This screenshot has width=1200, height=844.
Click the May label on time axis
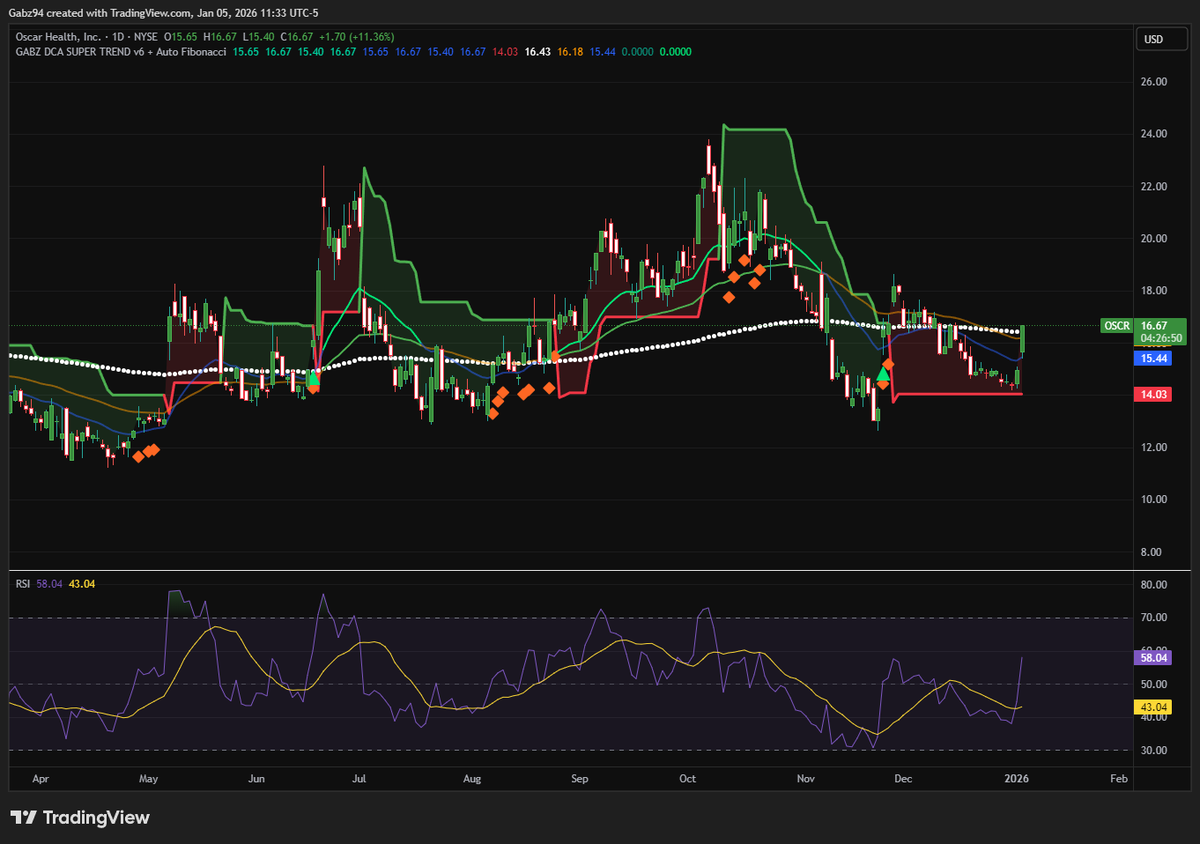click(149, 777)
